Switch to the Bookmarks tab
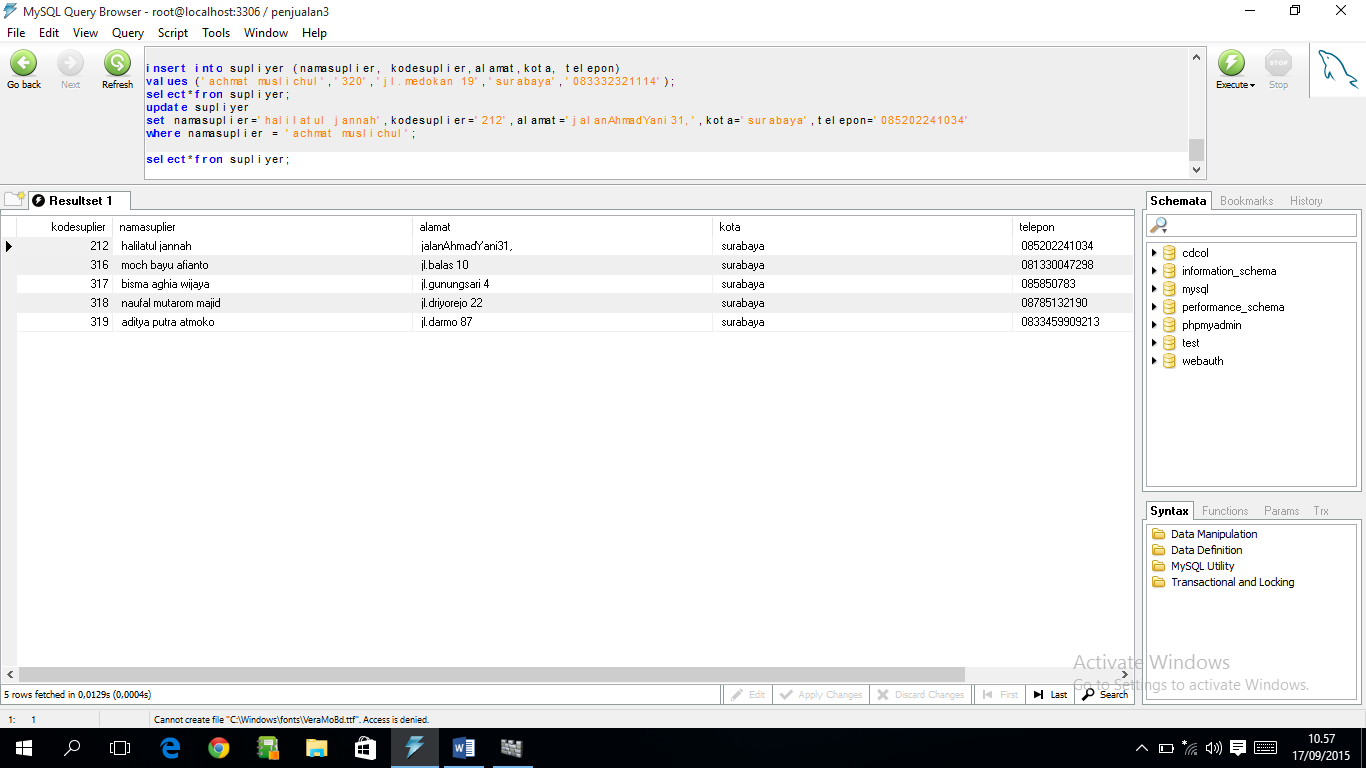Image resolution: width=1366 pixels, height=768 pixels. 1247,201
